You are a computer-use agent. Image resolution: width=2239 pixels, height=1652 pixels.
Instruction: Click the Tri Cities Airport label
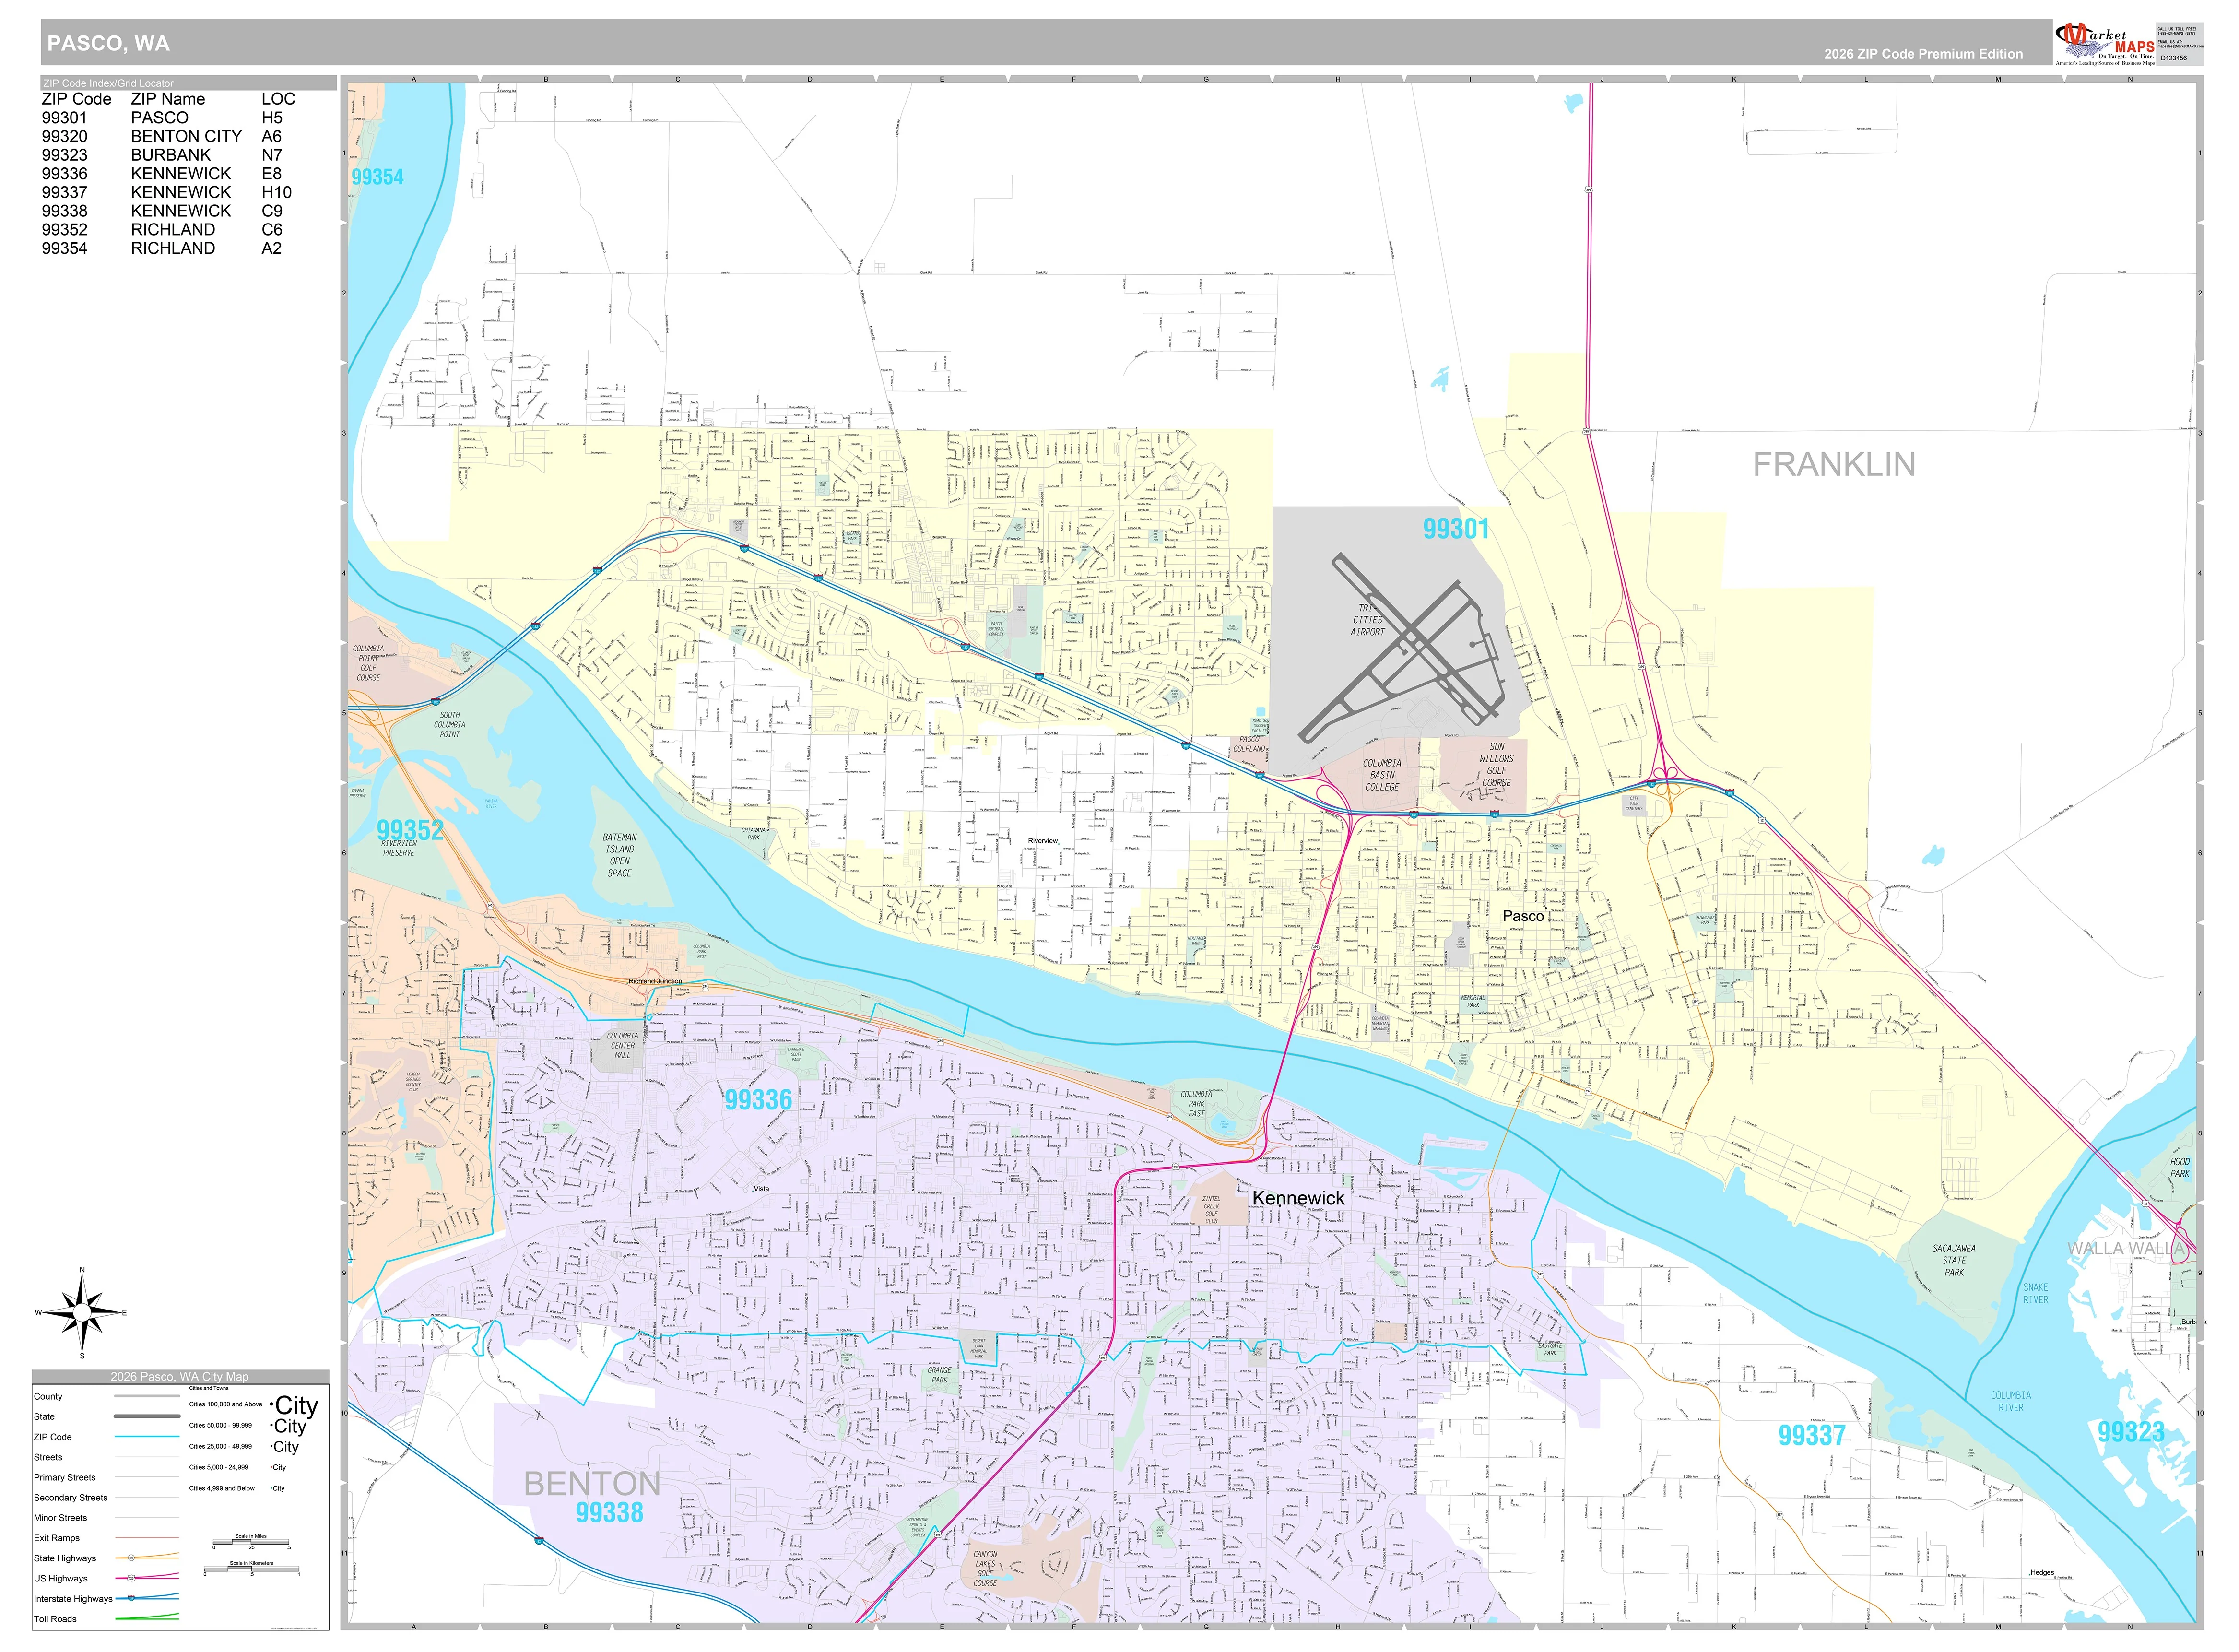point(1368,620)
